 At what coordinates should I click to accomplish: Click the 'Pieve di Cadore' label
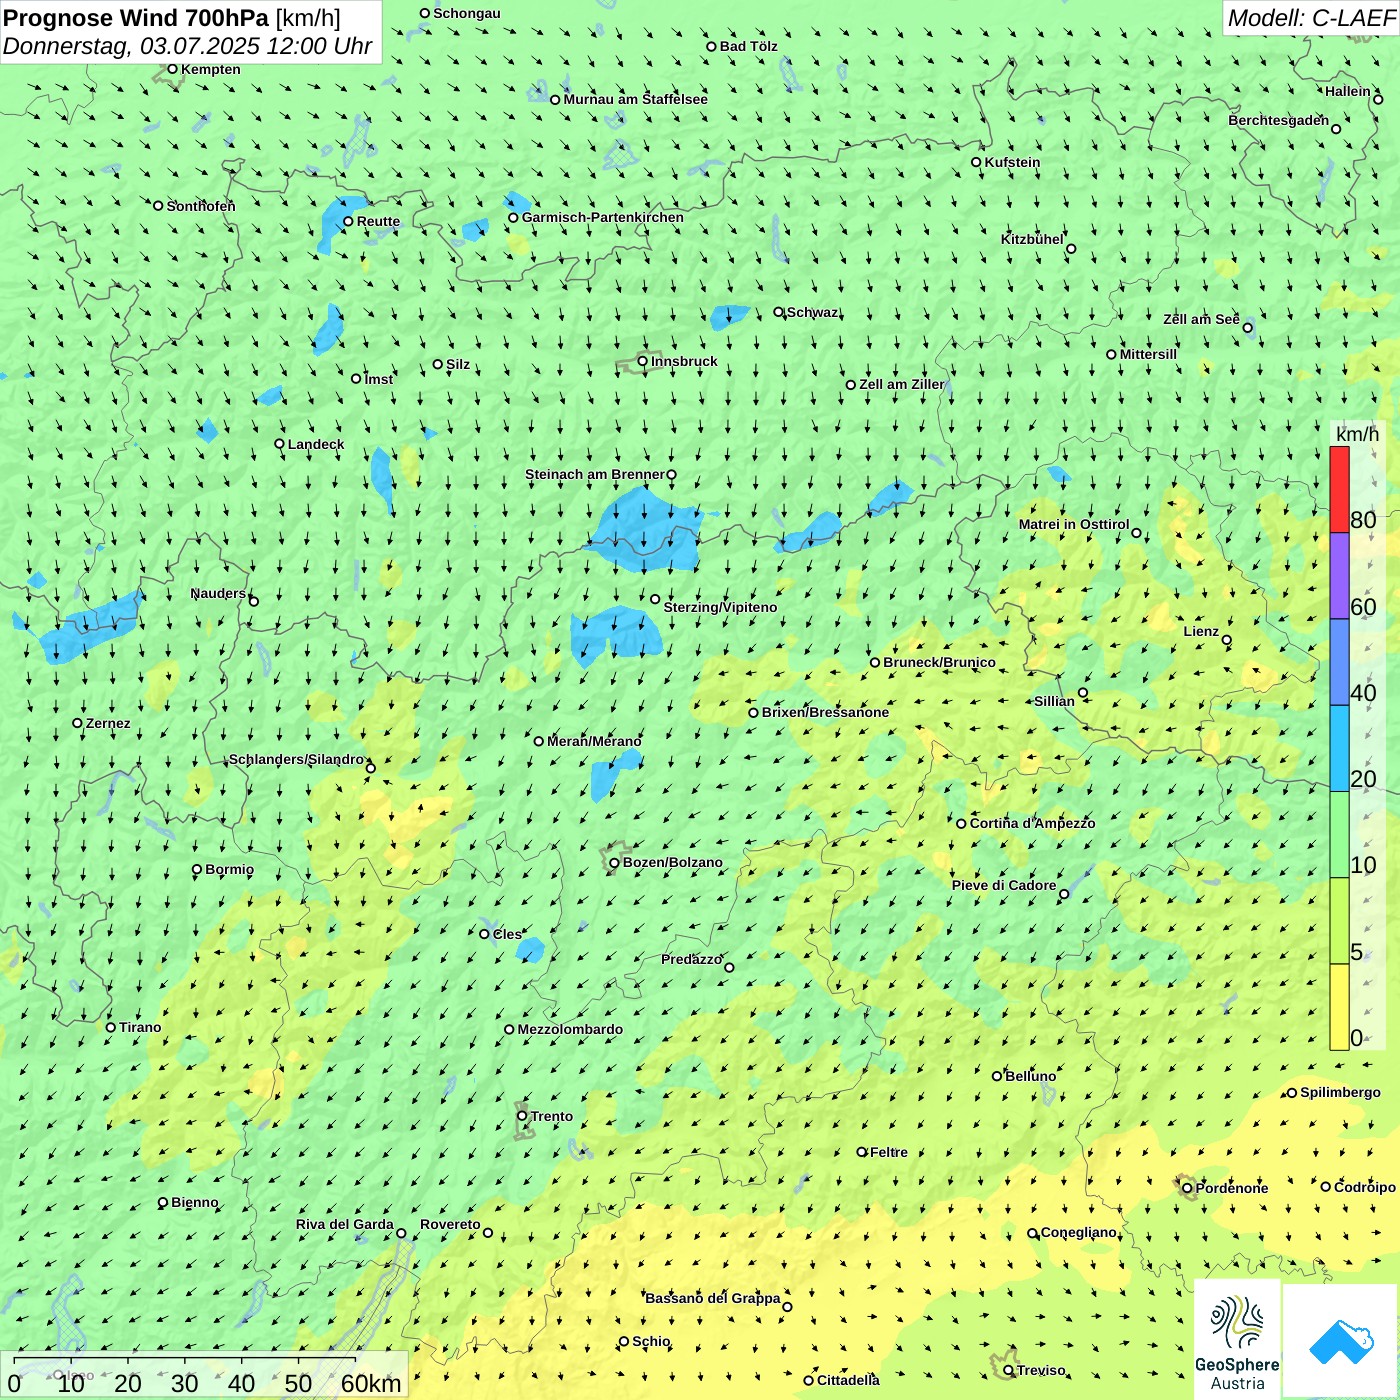(1004, 885)
